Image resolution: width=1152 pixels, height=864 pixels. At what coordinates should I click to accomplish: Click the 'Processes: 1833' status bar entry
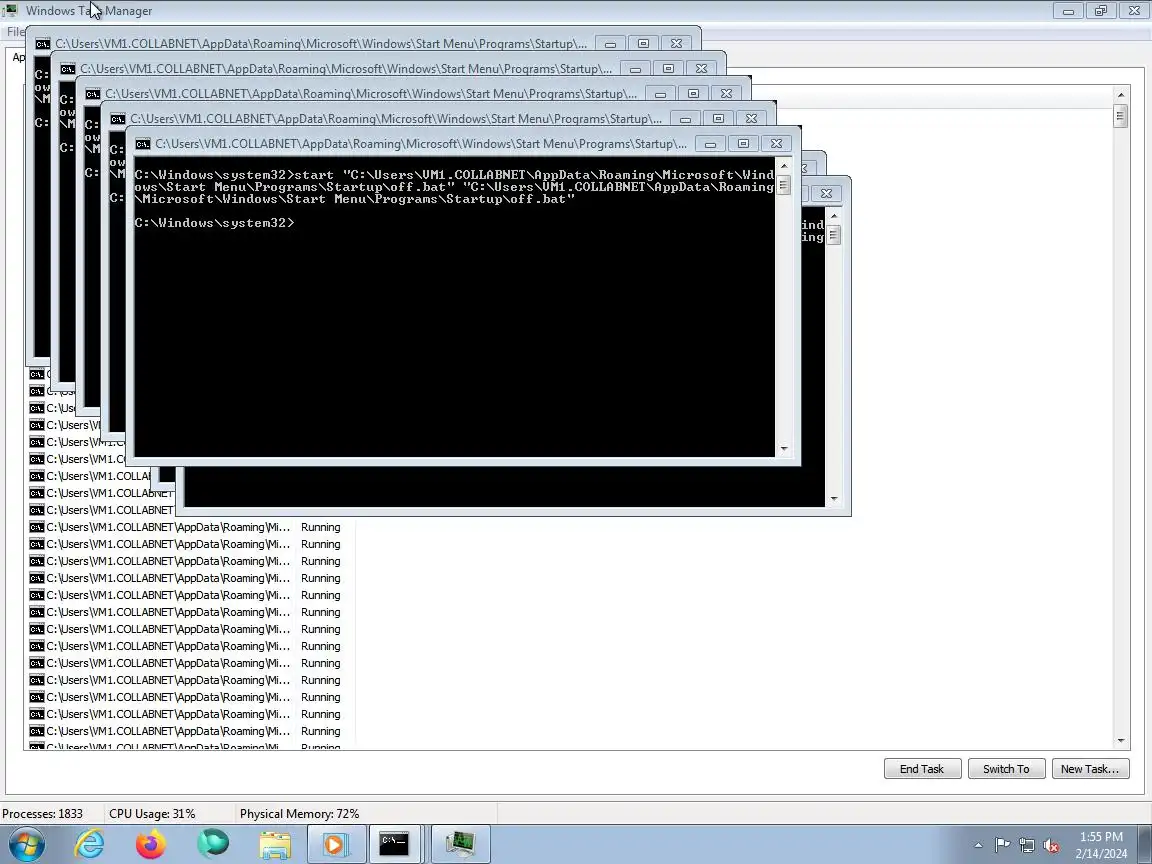(43, 813)
